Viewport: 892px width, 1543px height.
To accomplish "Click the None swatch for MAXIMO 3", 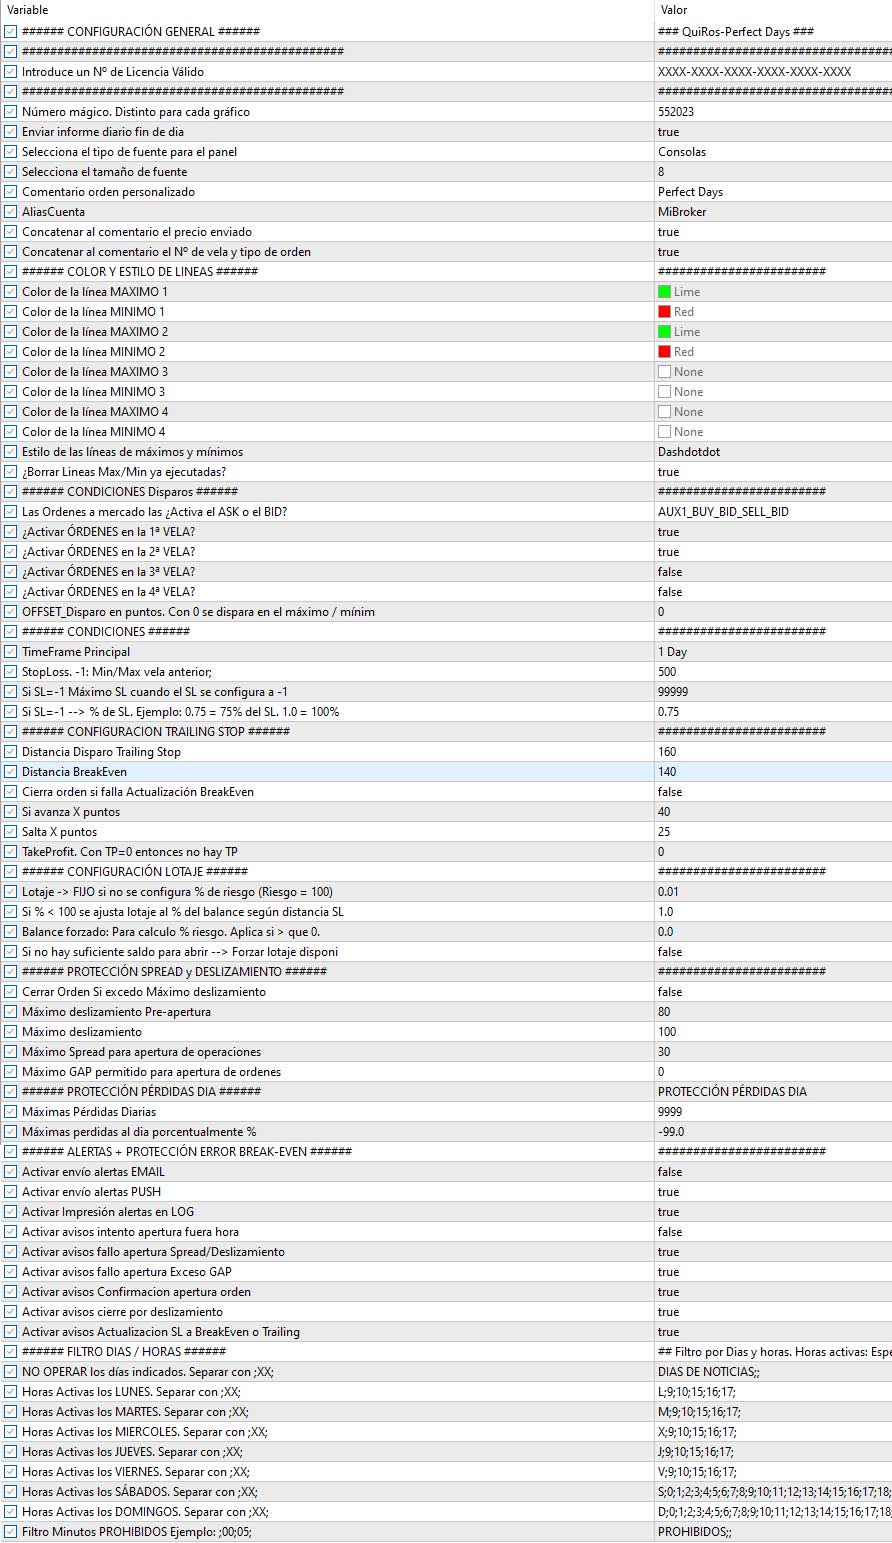I will pos(664,372).
